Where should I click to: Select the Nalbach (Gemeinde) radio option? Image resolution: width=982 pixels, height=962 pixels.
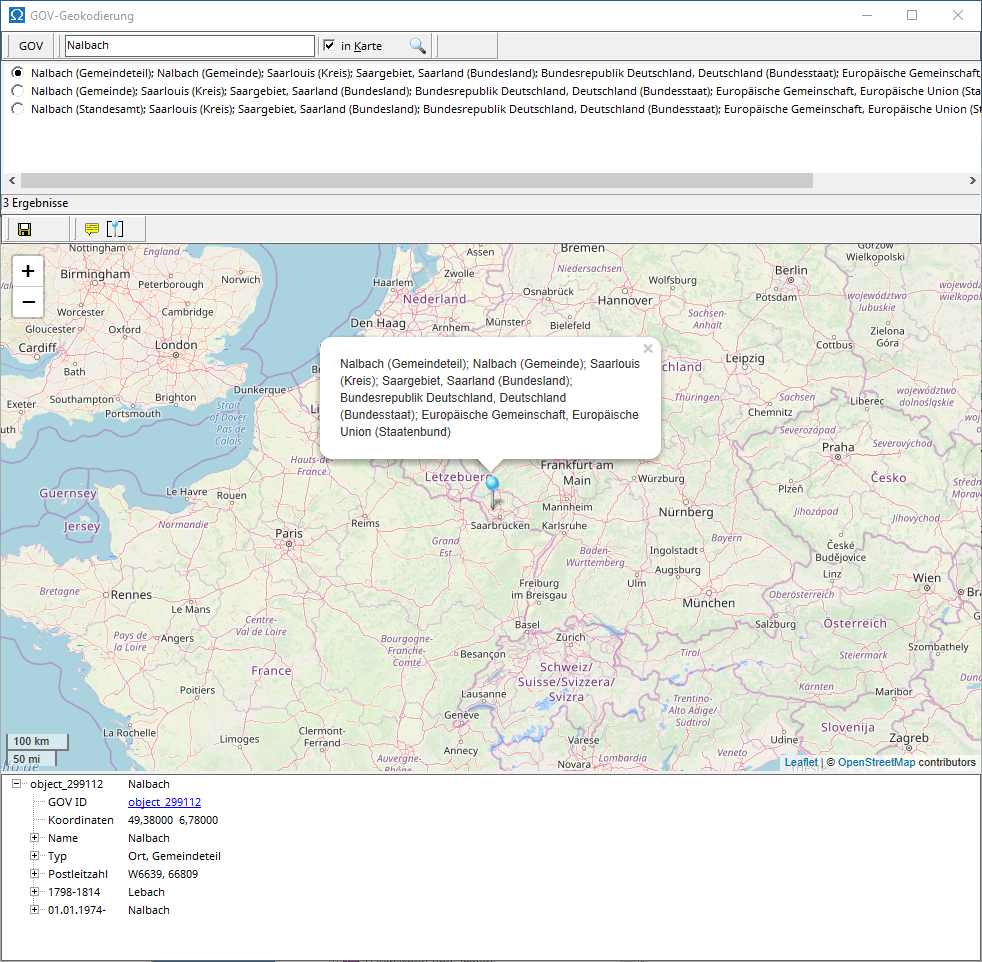pyautogui.click(x=18, y=91)
